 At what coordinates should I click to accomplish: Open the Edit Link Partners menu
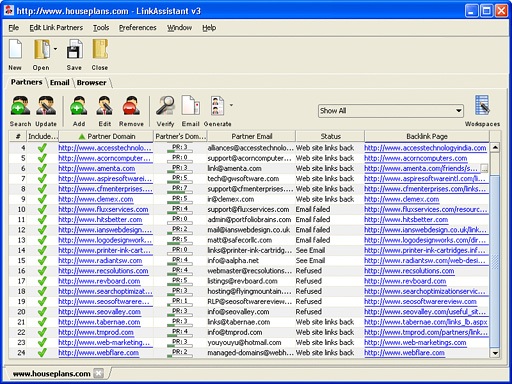click(x=56, y=28)
